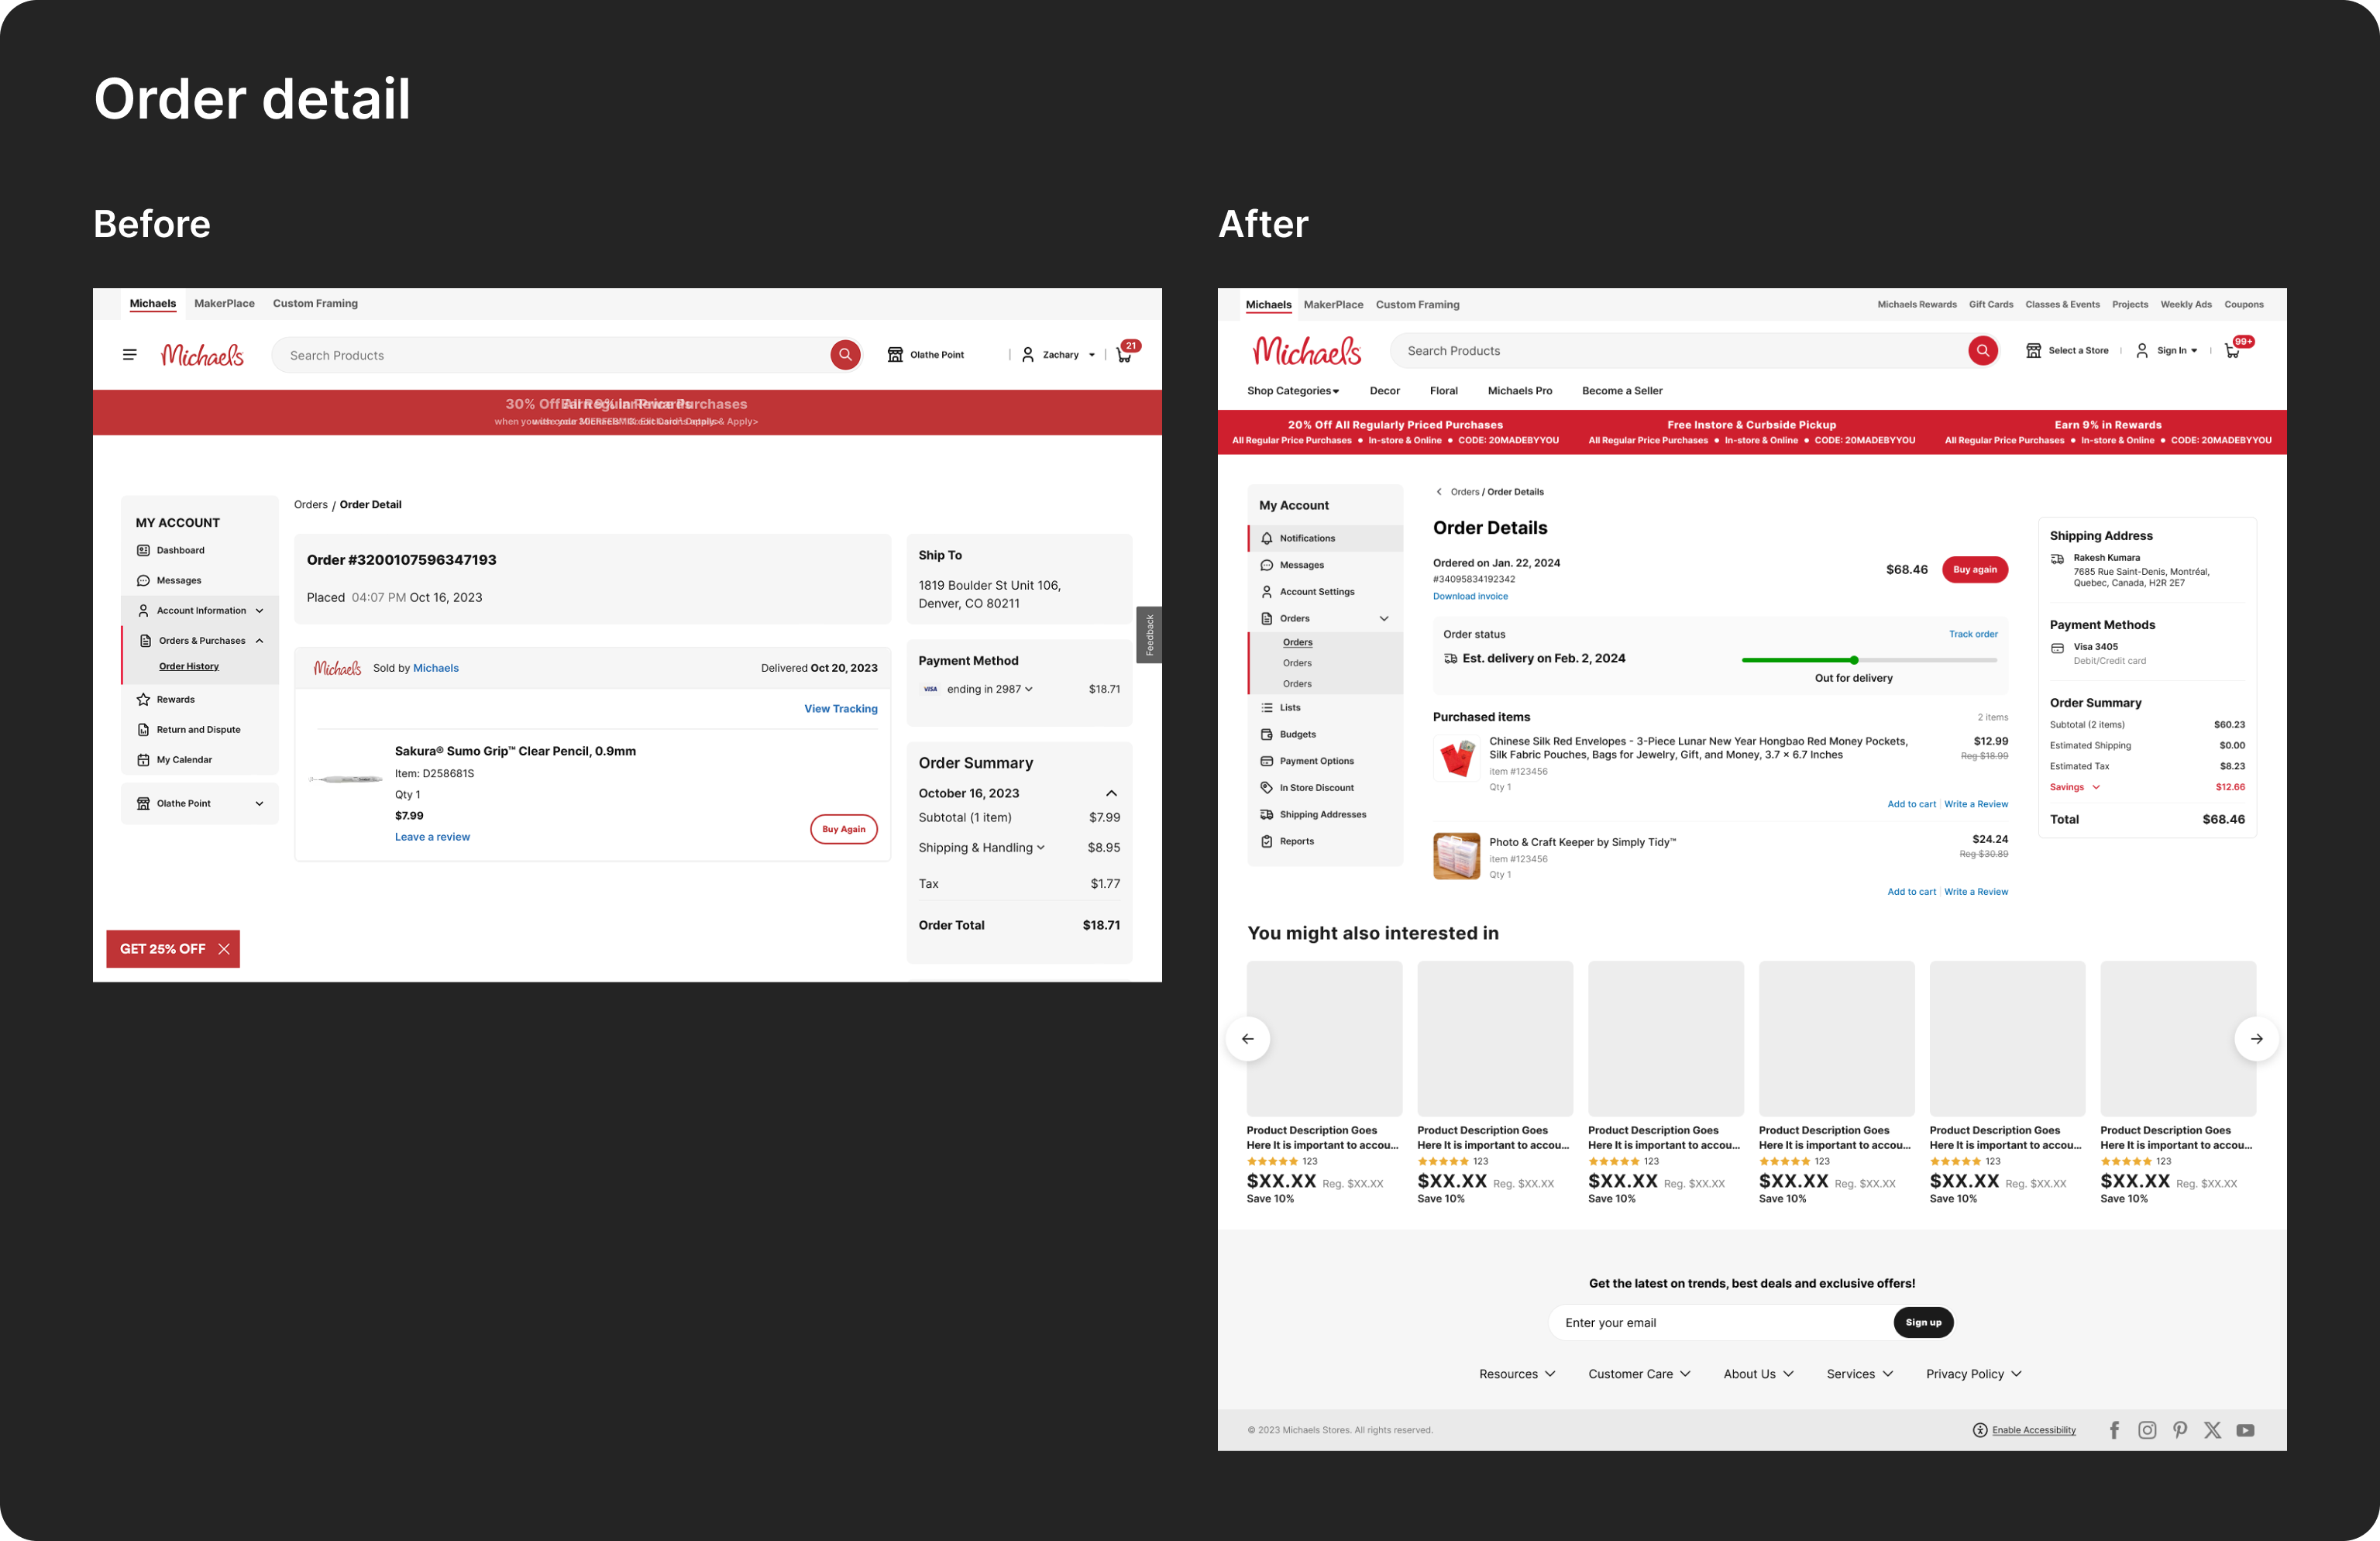The image size is (2380, 1541).
Task: Collapse Orders & Purchases section
Action: point(259,641)
